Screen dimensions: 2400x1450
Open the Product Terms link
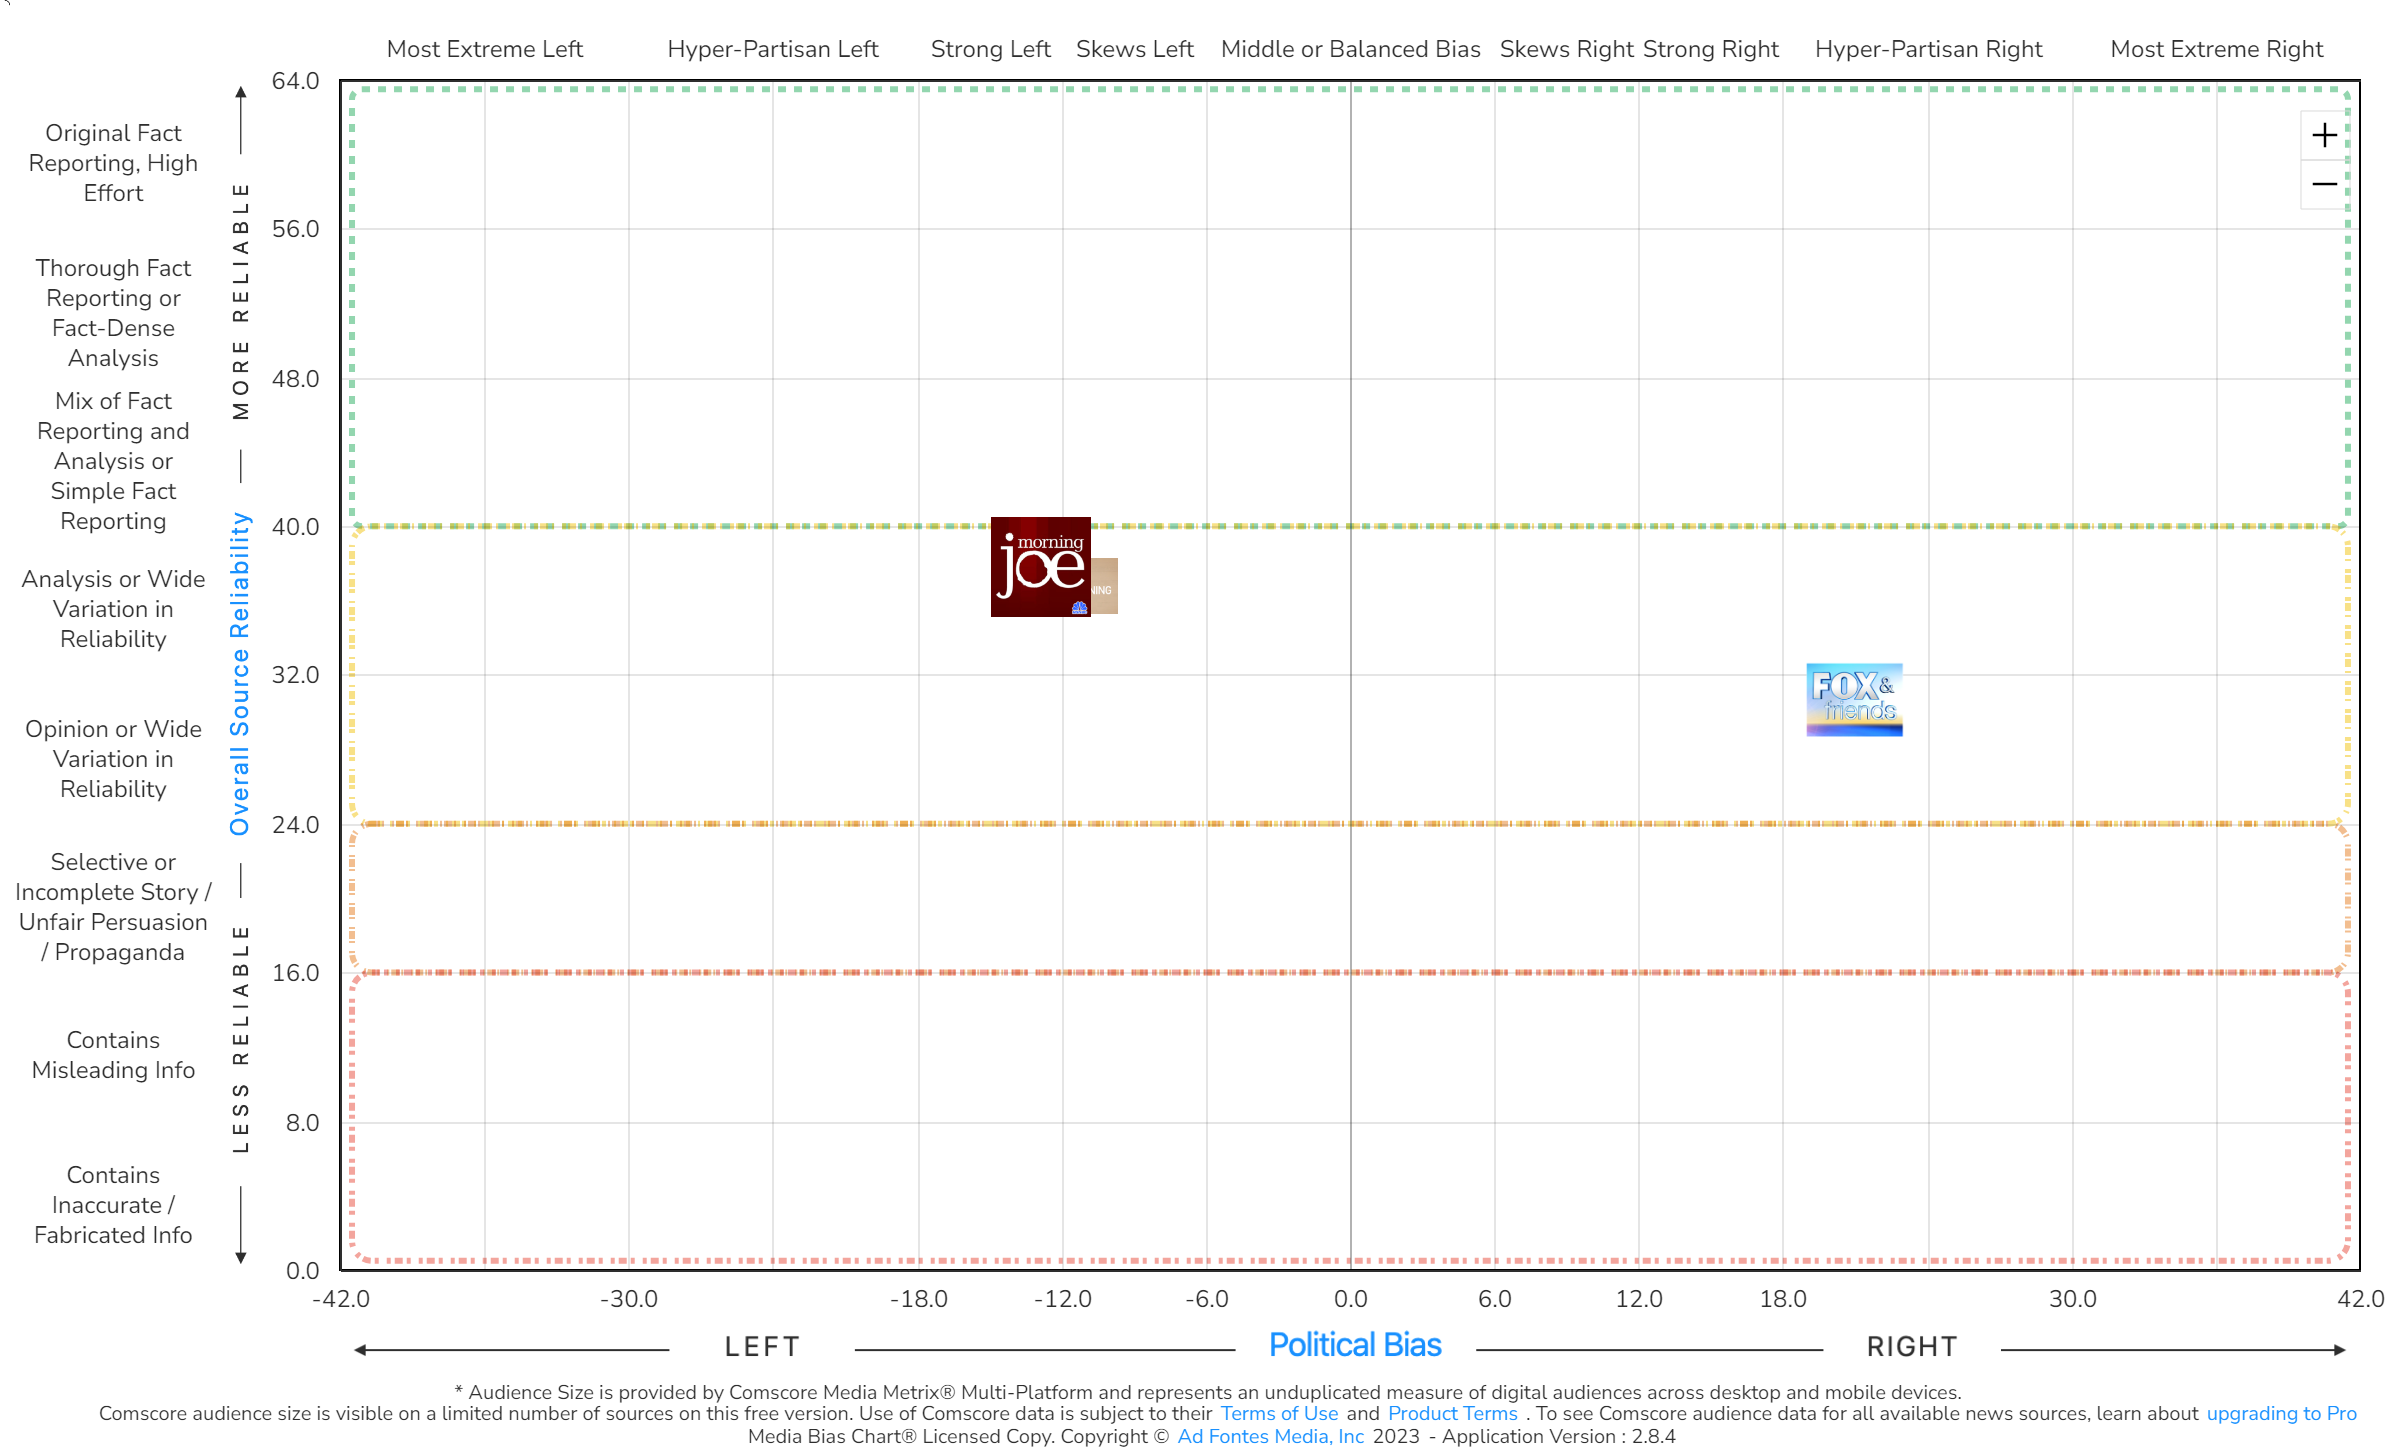1452,1413
